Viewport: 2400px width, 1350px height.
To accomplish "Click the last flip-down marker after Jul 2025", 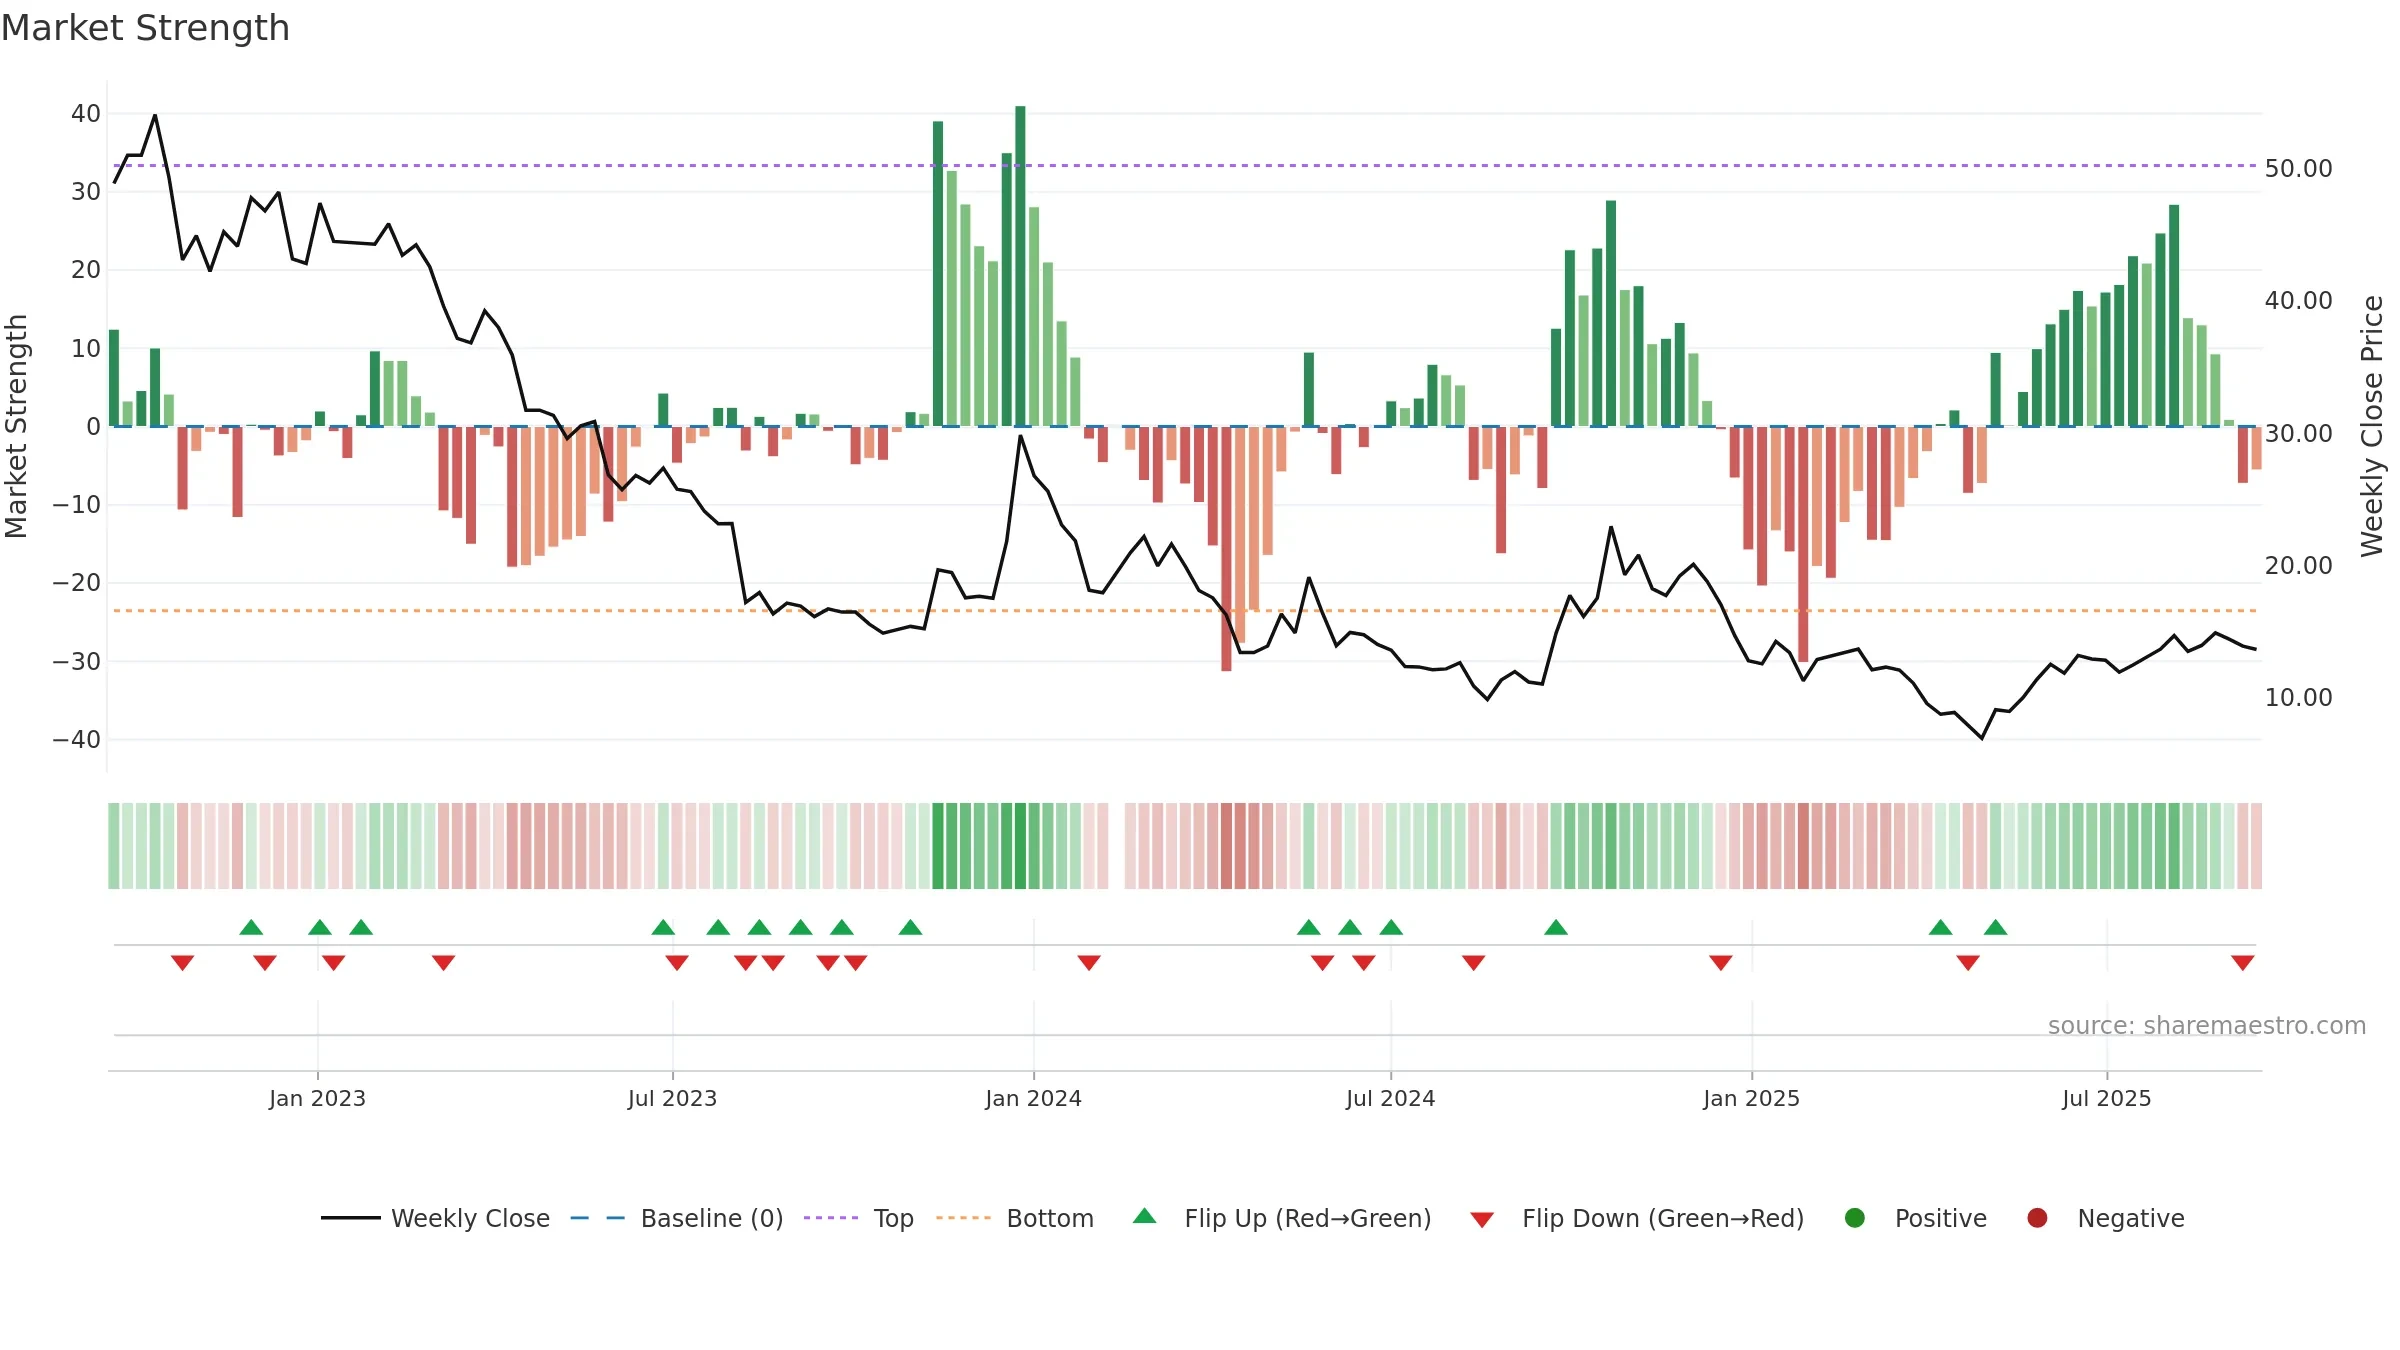I will tap(2242, 962).
